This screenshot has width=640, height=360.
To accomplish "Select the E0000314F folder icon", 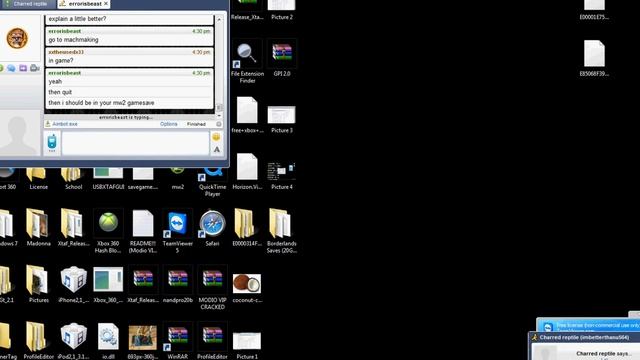I will click(x=247, y=228).
